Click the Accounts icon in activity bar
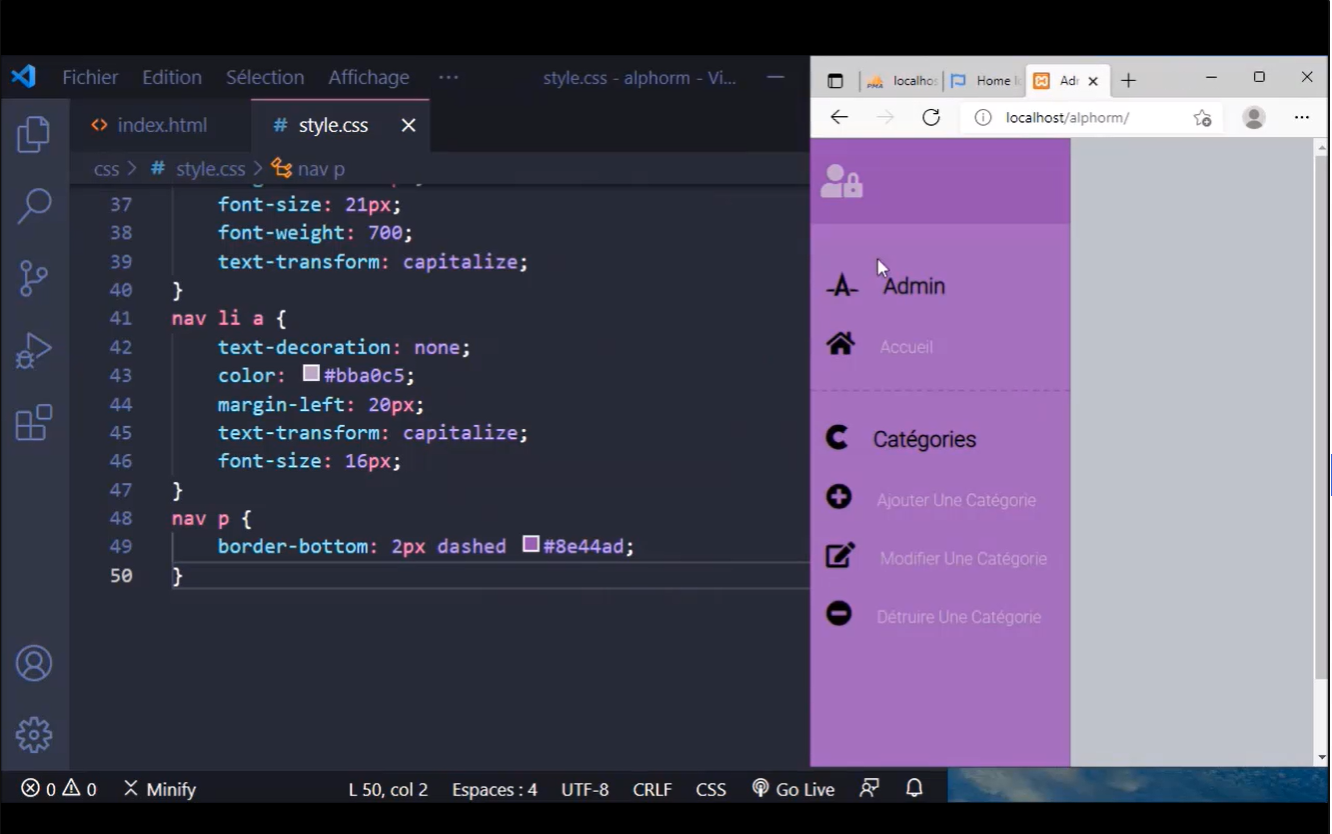Viewport: 1332px width, 834px height. (x=34, y=664)
